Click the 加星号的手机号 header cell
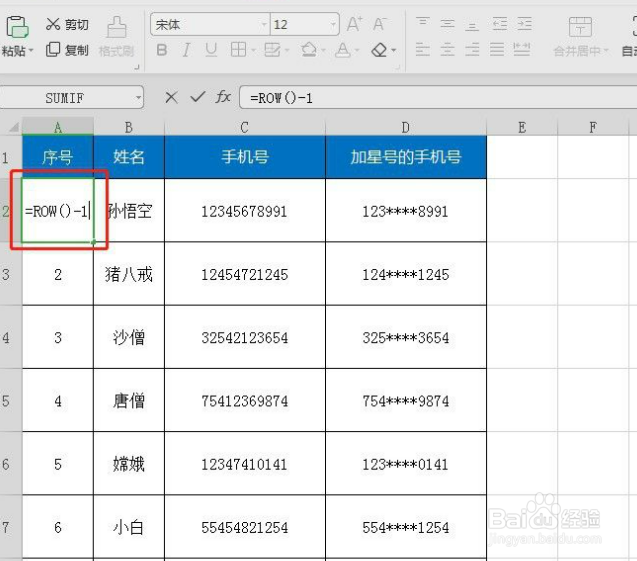Image resolution: width=637 pixels, height=561 pixels. (406, 157)
